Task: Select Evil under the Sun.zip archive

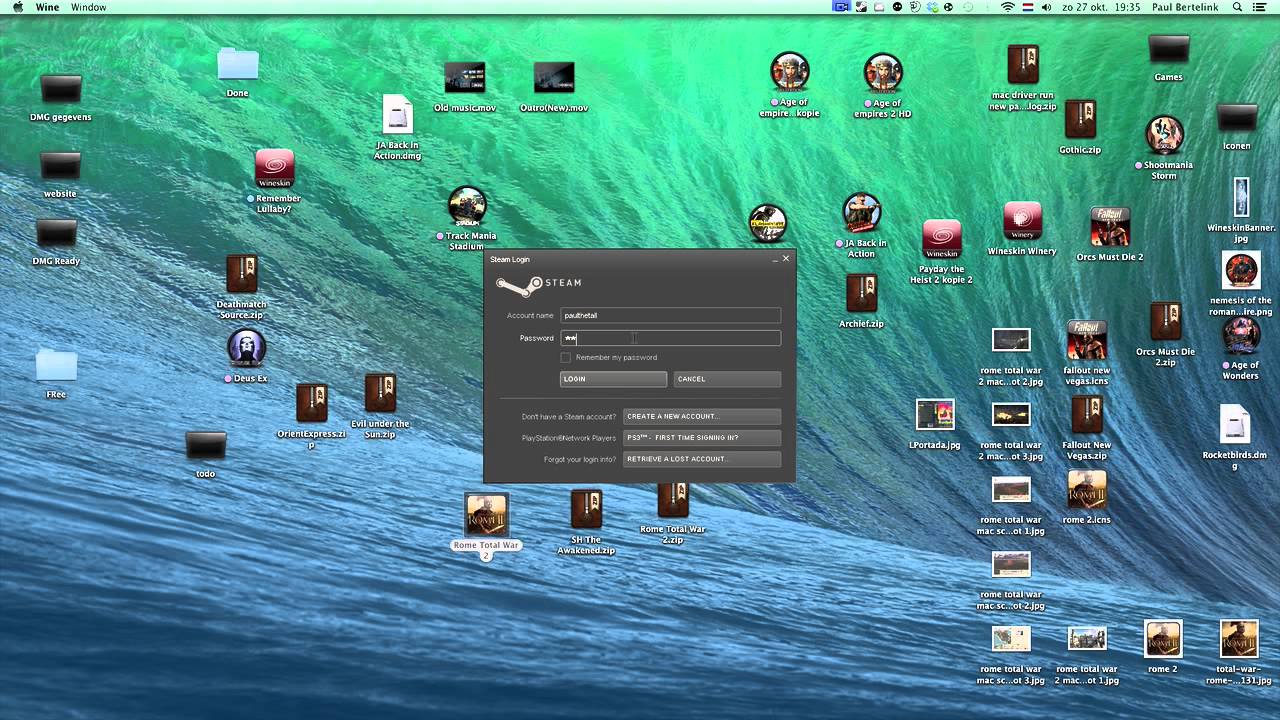Action: pos(380,393)
